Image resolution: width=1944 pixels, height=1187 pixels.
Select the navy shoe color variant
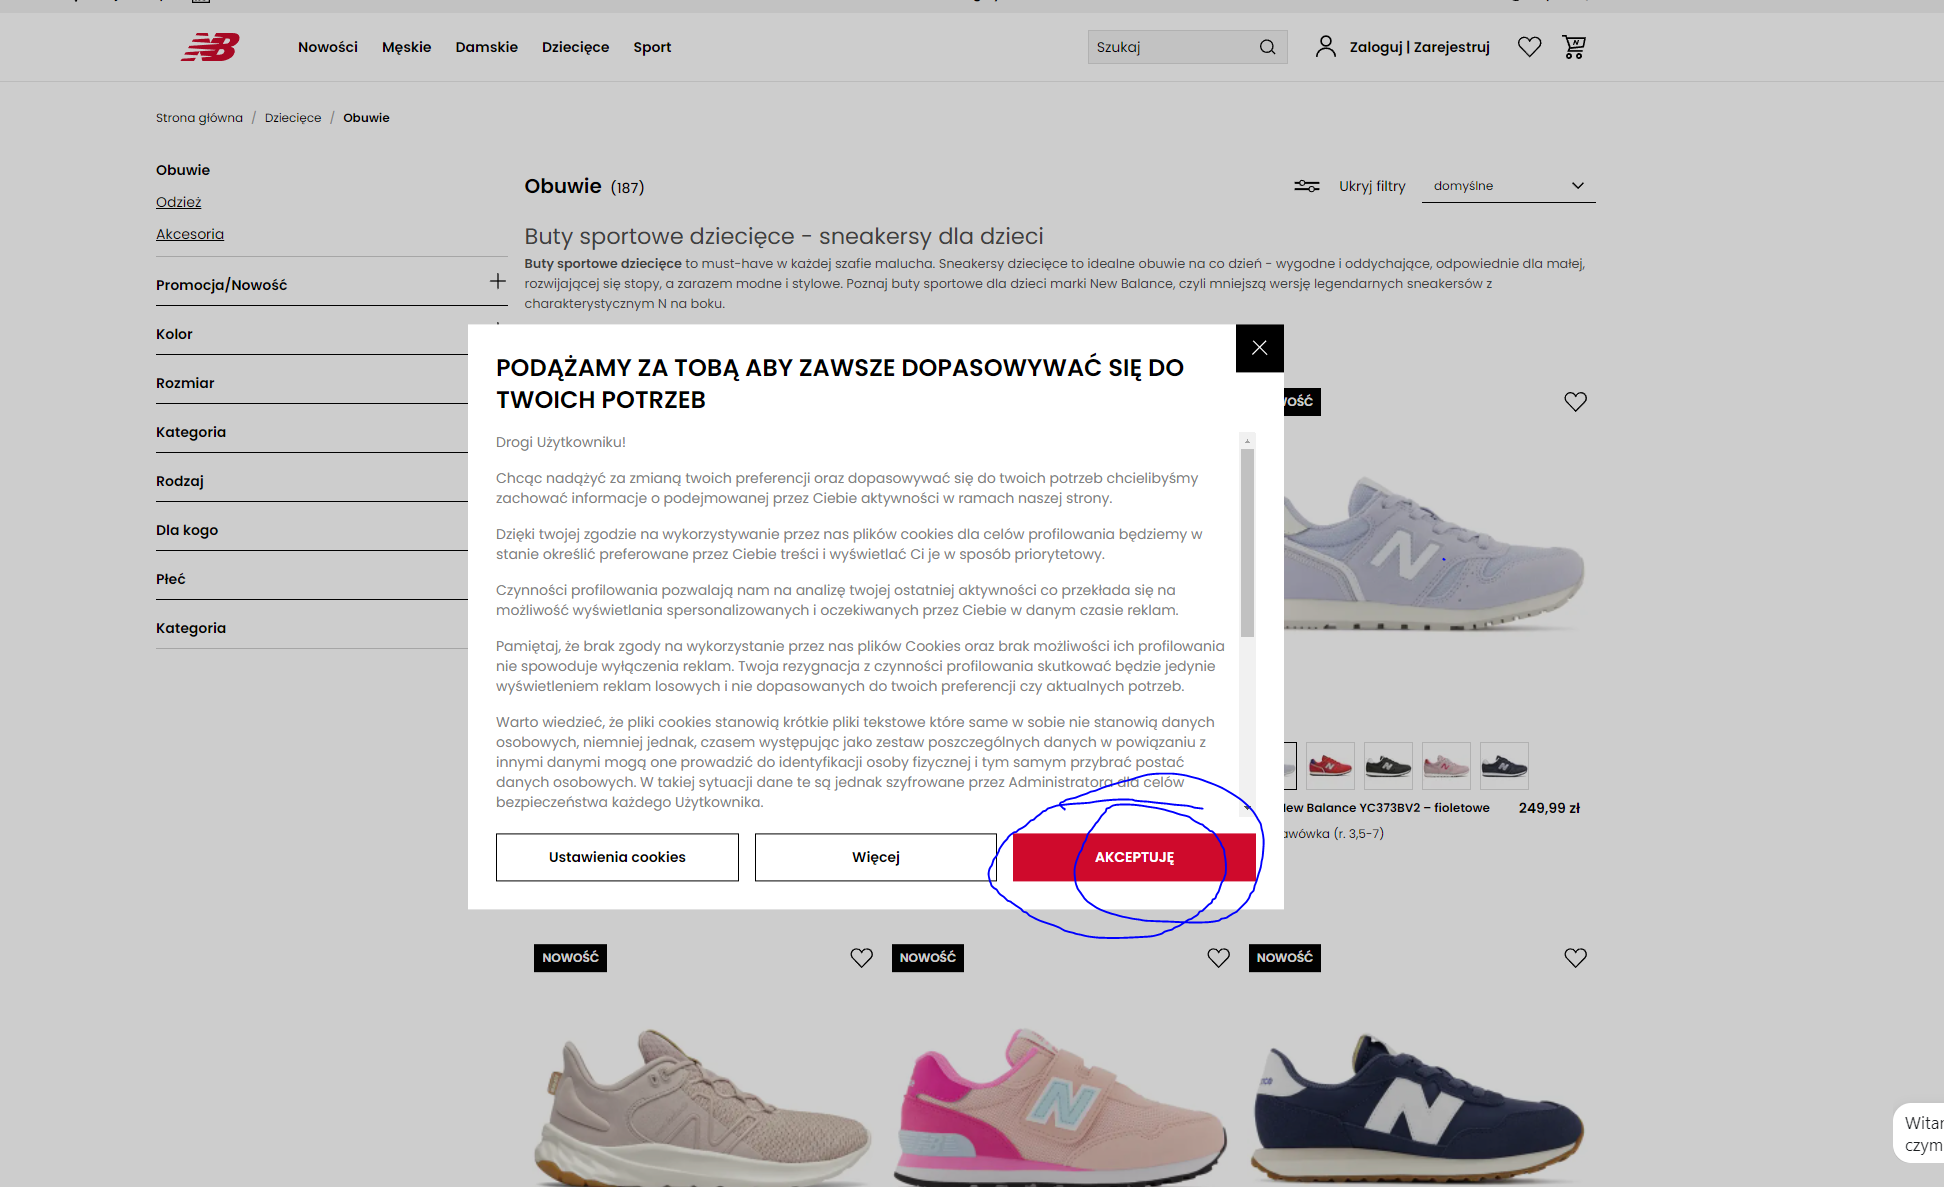pos(1504,766)
